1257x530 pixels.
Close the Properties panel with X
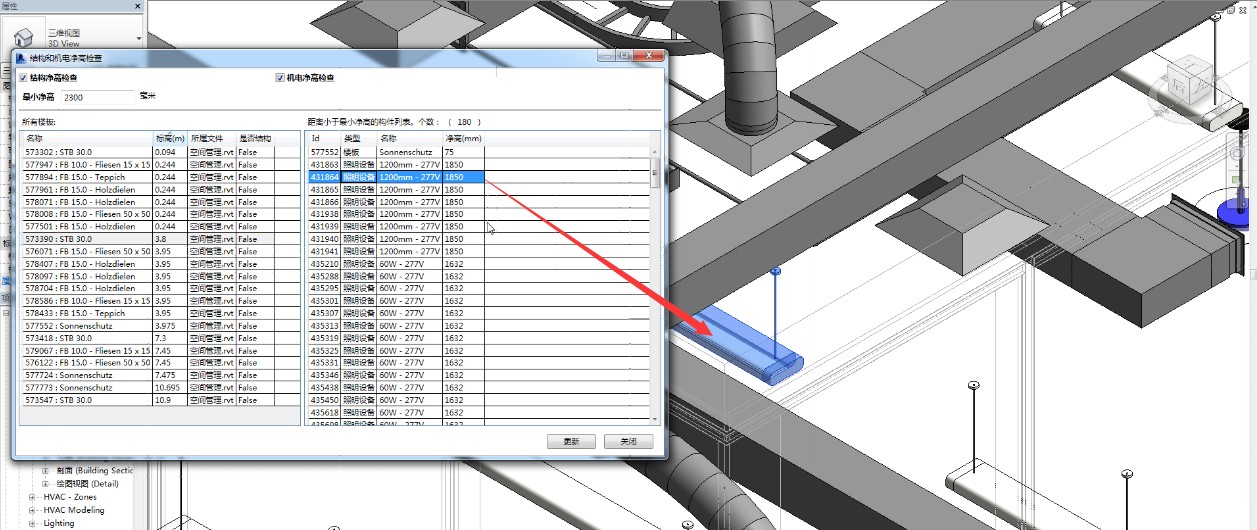[135, 6]
